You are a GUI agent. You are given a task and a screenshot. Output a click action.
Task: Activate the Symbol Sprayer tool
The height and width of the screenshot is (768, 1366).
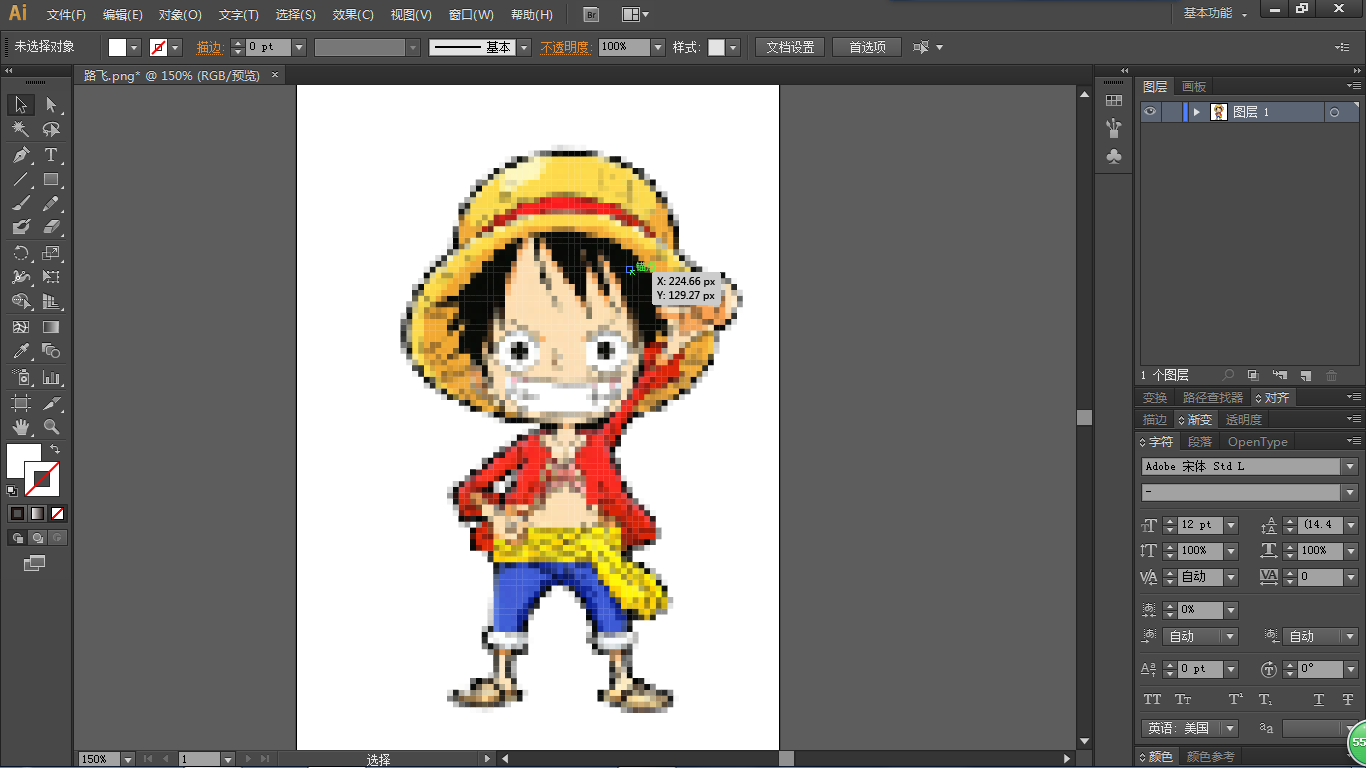21,378
